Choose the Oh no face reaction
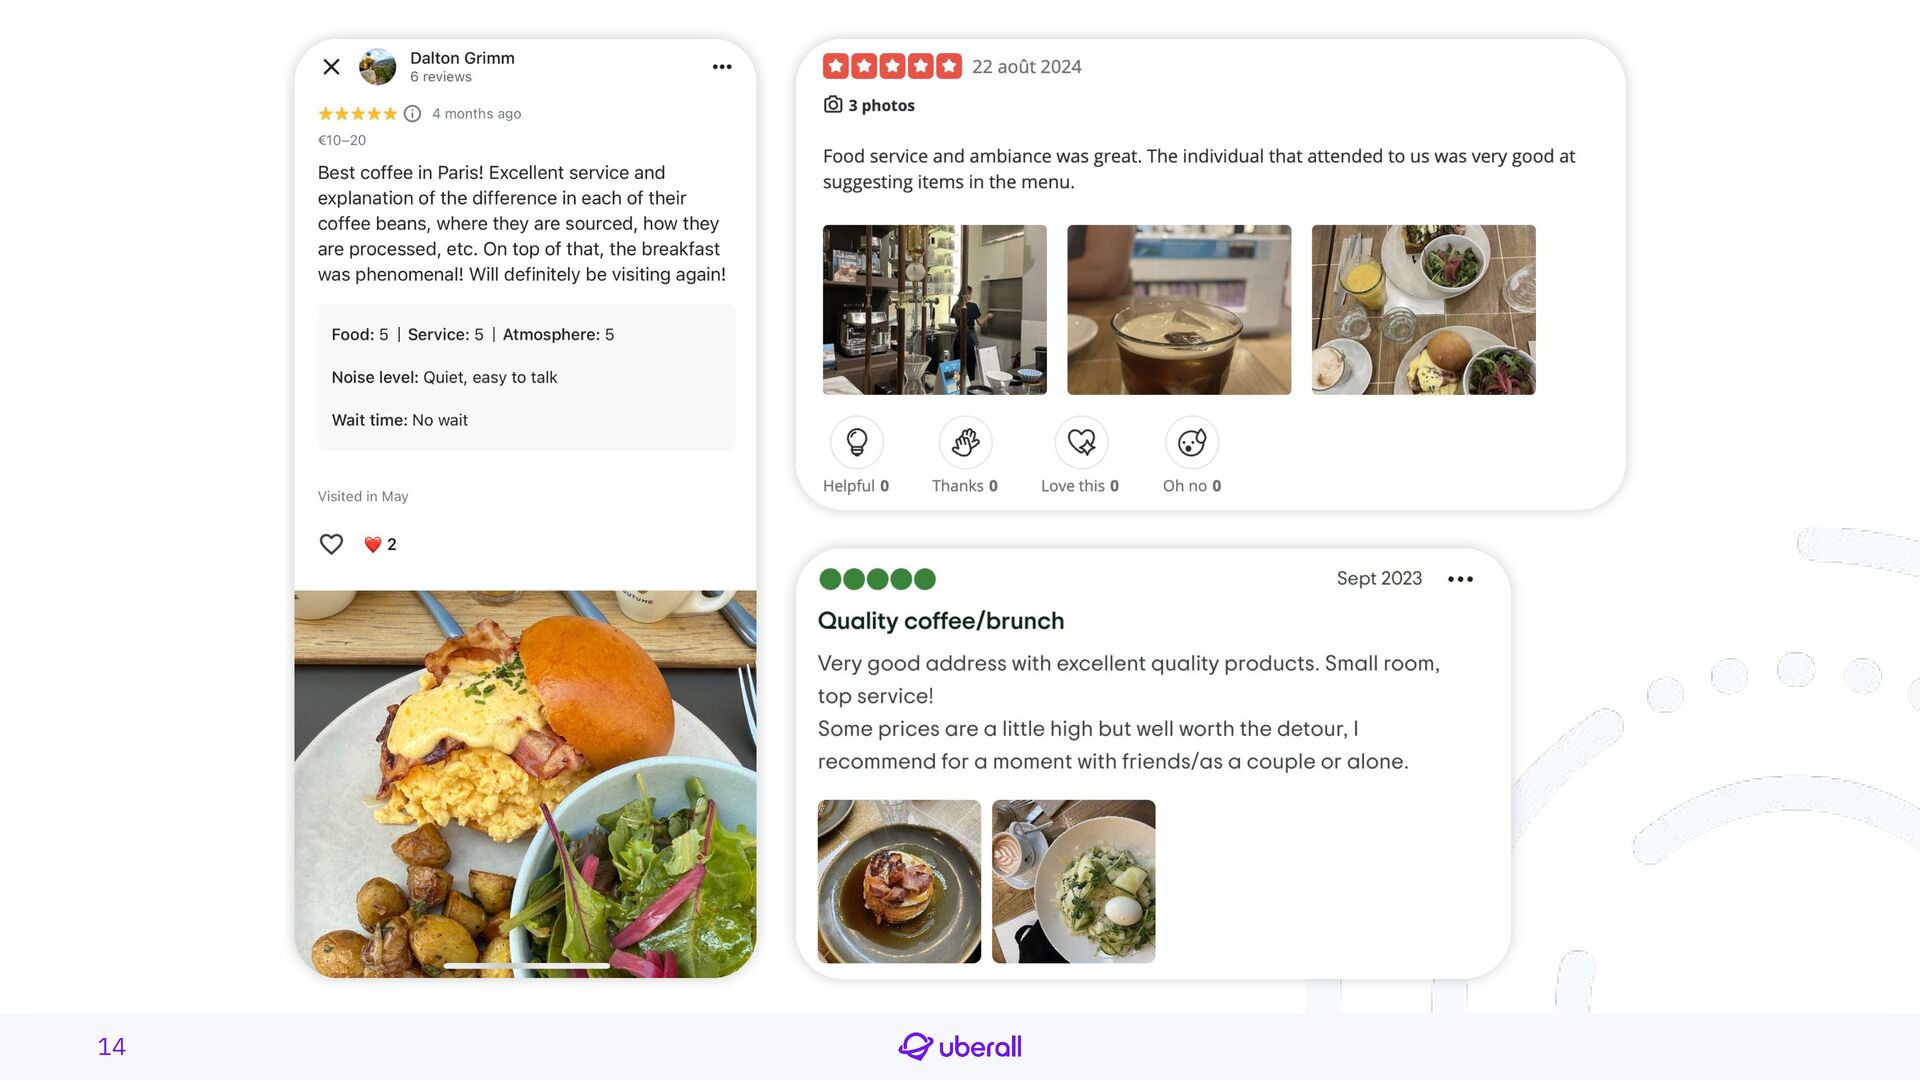The width and height of the screenshot is (1920, 1080). (1192, 442)
